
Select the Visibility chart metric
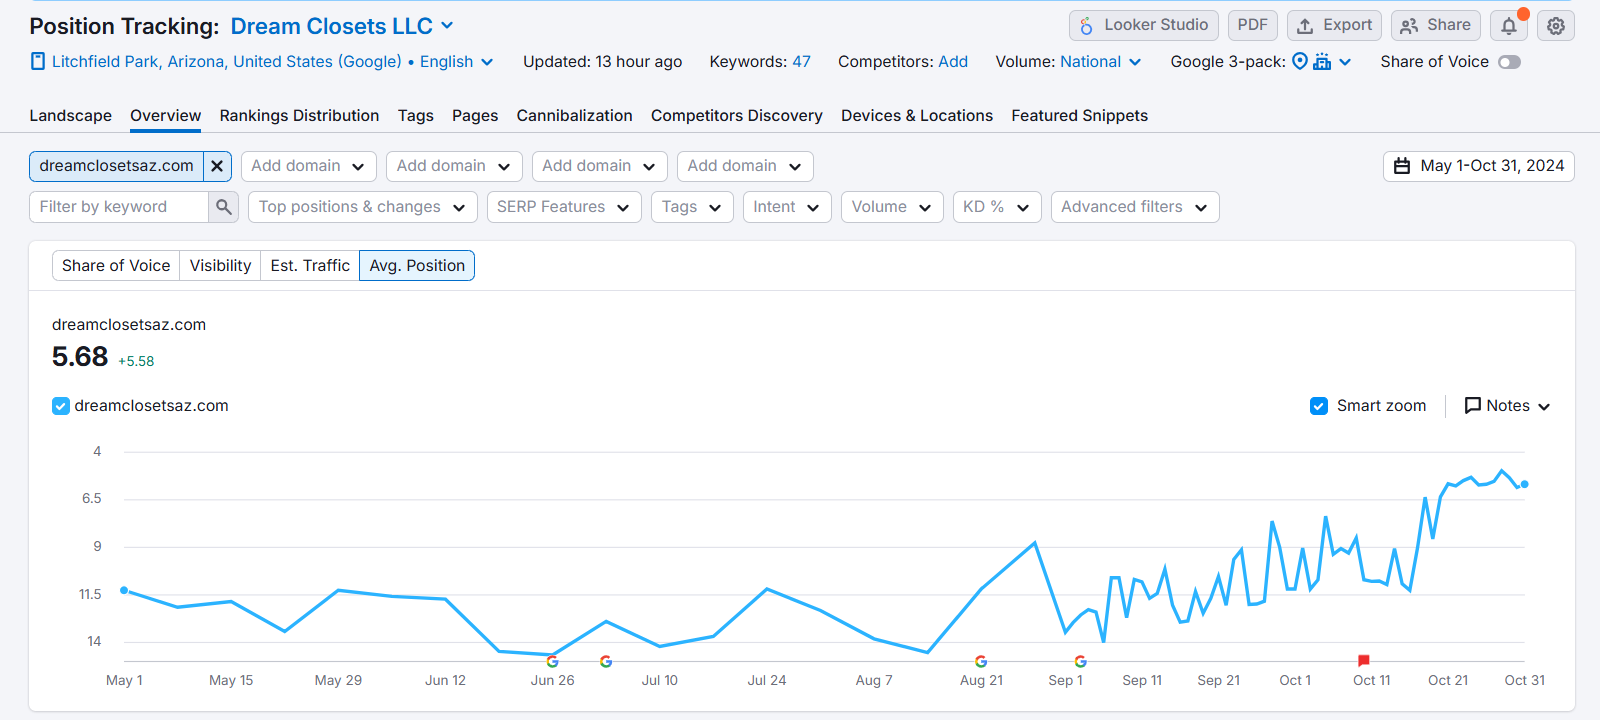(x=220, y=266)
